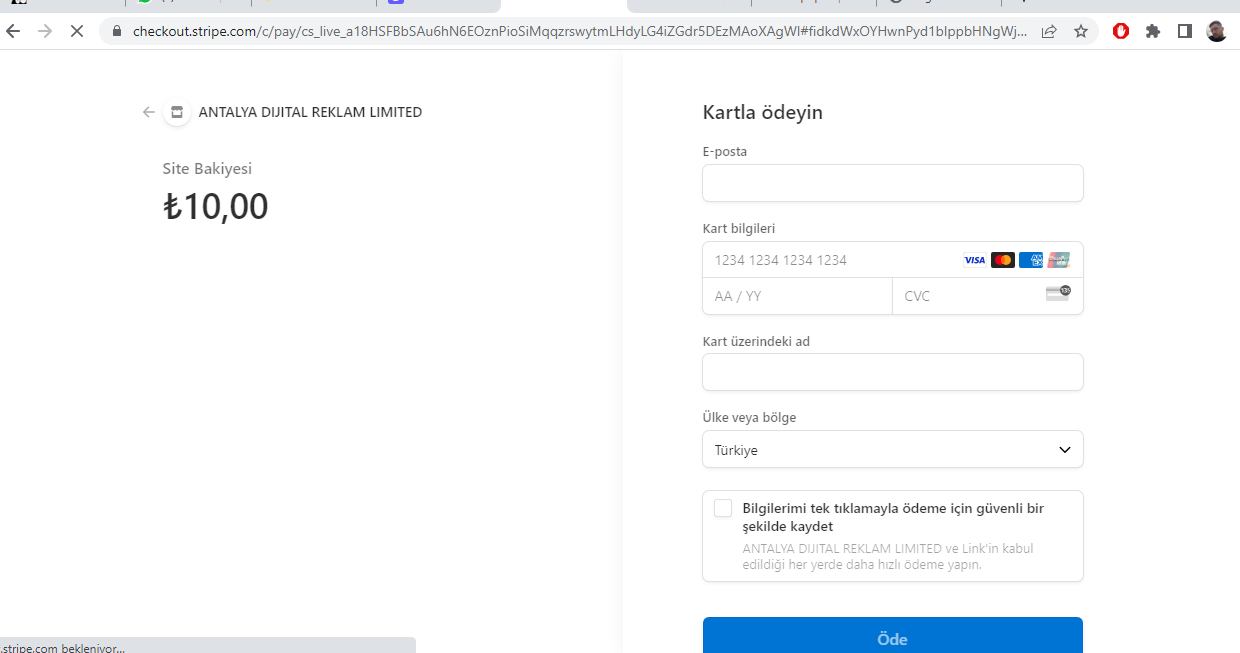This screenshot has width=1240, height=653.
Task: Go back using arrow beside ANTALYA DIJITAL REKLAM
Action: pyautogui.click(x=149, y=112)
